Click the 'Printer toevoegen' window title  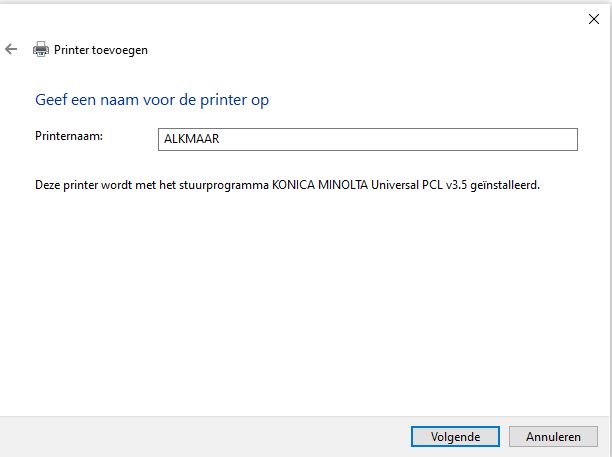[x=101, y=49]
